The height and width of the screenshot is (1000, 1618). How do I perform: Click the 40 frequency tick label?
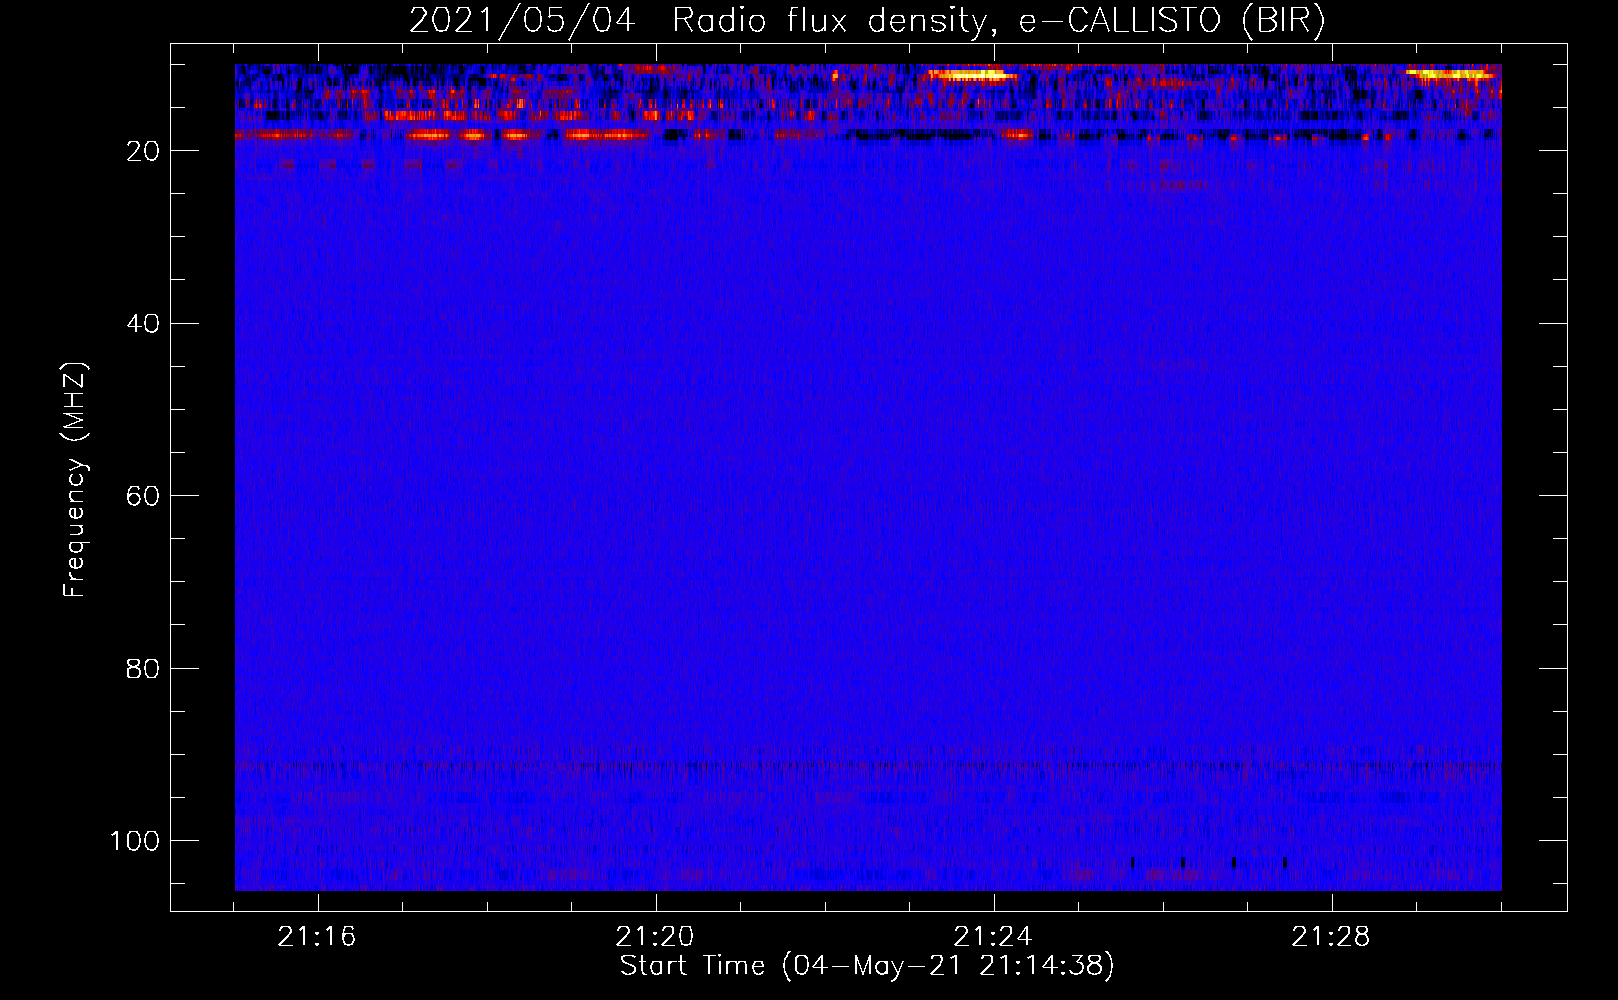pos(144,323)
